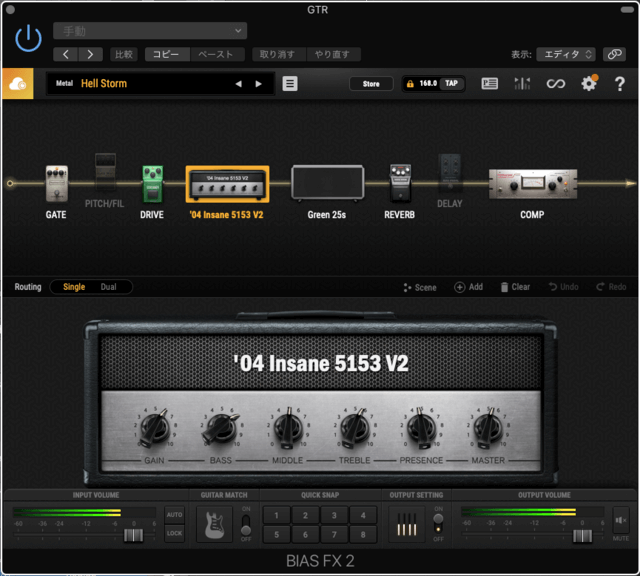Open the Output Setting EQ icon
The image size is (640, 576).
407,525
